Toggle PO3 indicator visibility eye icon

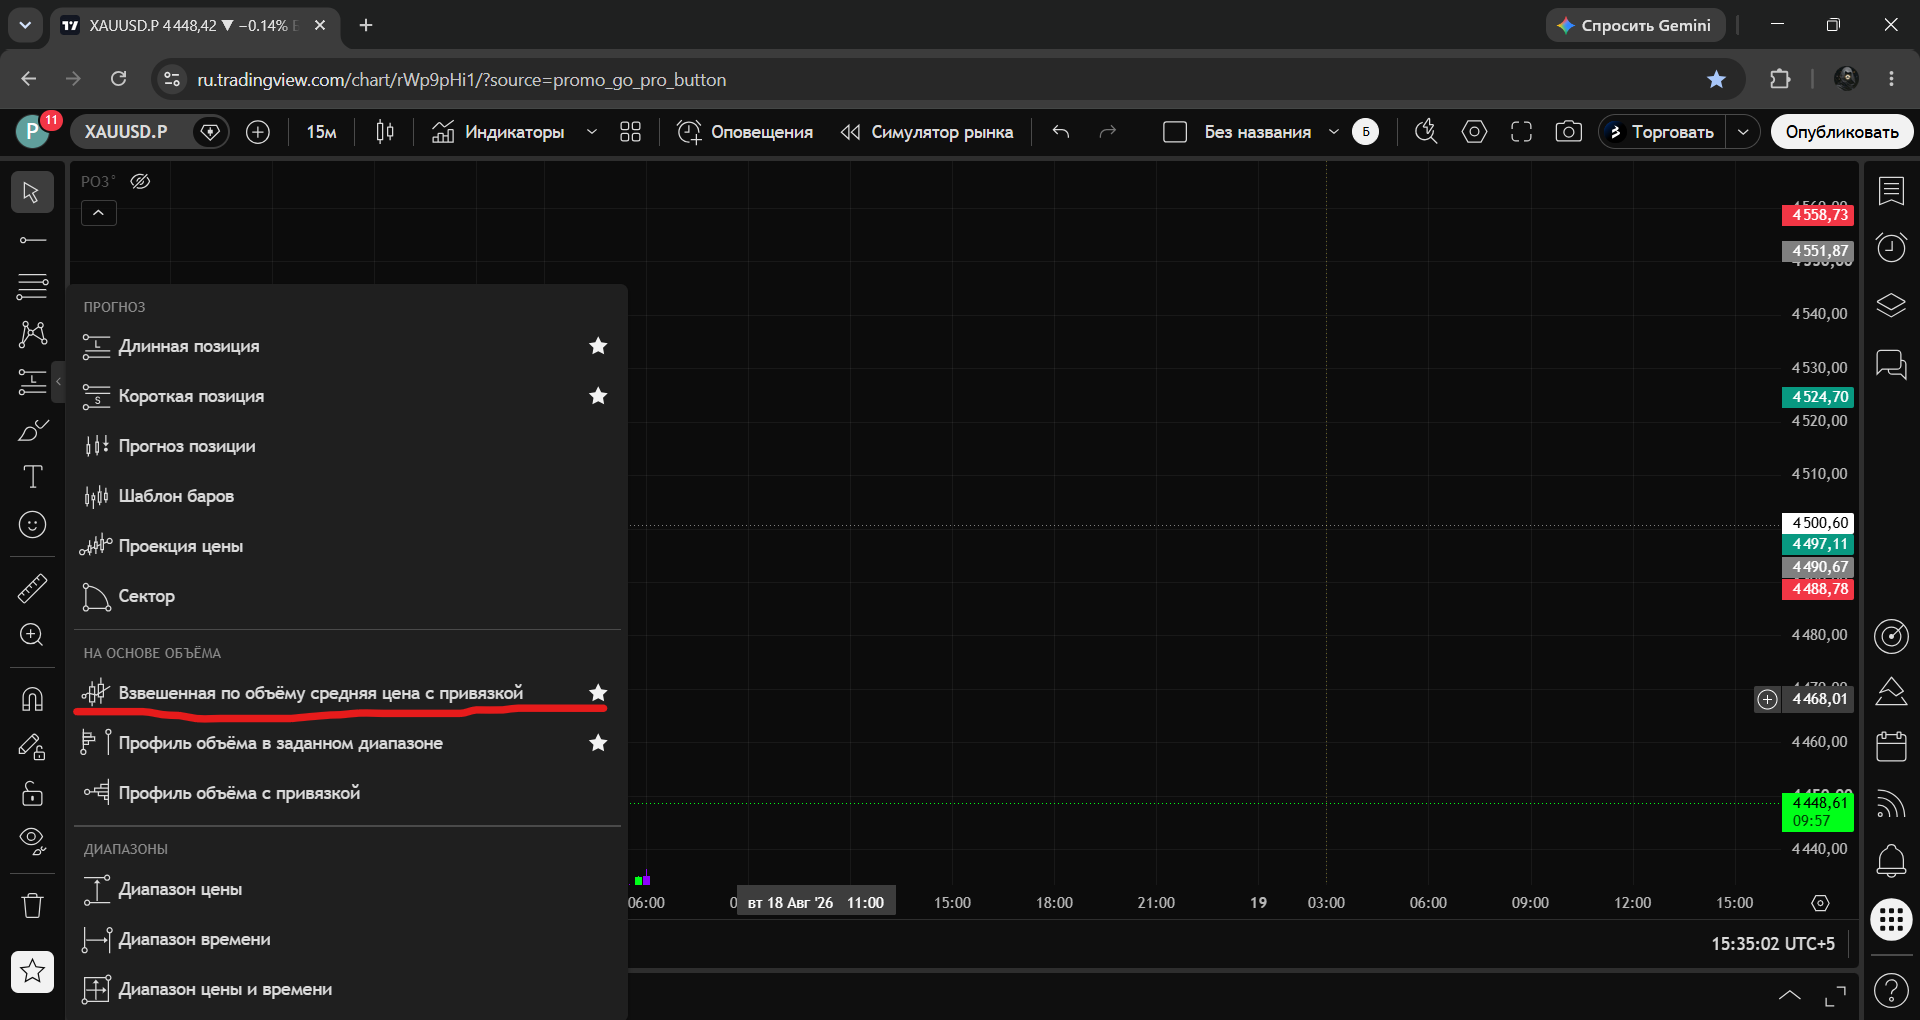pos(141,181)
